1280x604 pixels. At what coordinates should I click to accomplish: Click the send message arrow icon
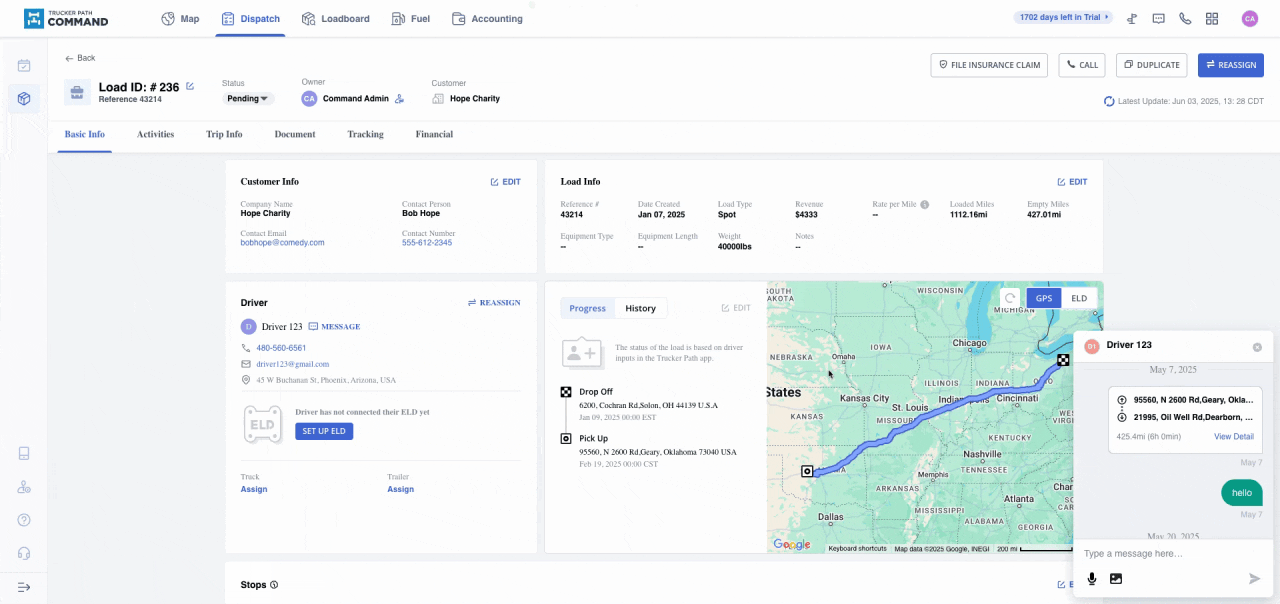[x=1254, y=579]
